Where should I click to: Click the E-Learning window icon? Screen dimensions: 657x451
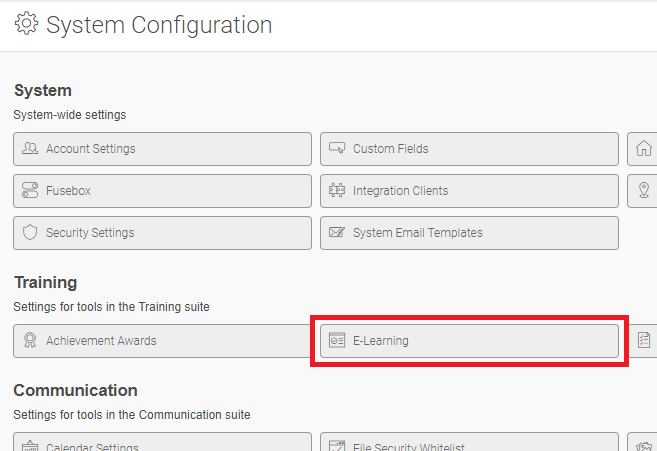(337, 340)
